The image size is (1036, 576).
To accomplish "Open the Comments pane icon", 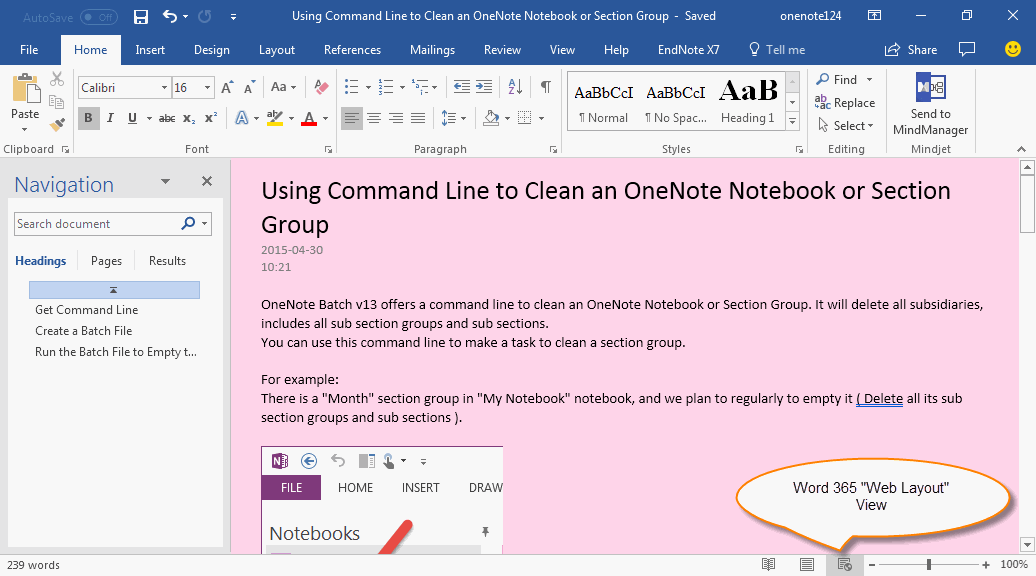I will coord(967,50).
